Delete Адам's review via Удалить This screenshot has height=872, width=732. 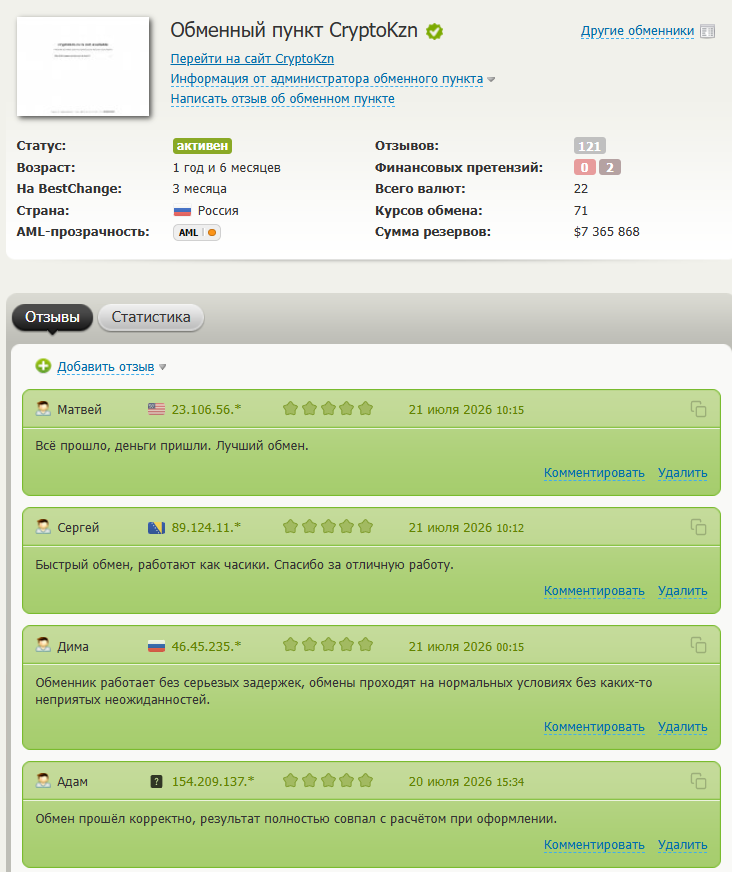pyautogui.click(x=682, y=845)
